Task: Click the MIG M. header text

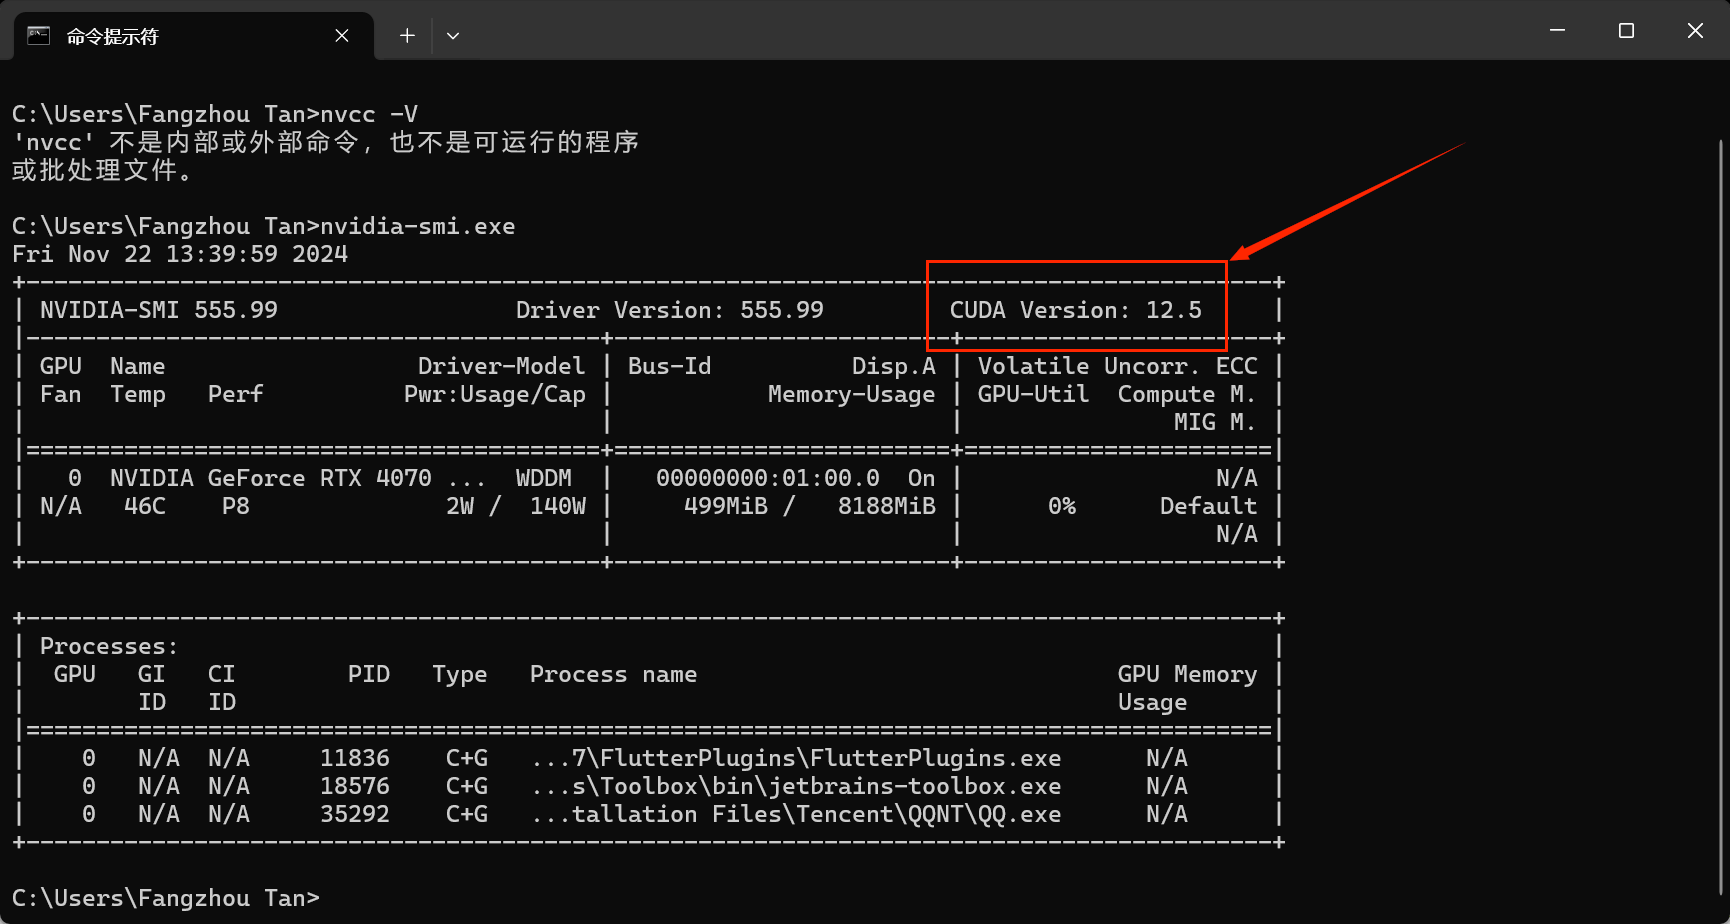Action: pos(1215,422)
